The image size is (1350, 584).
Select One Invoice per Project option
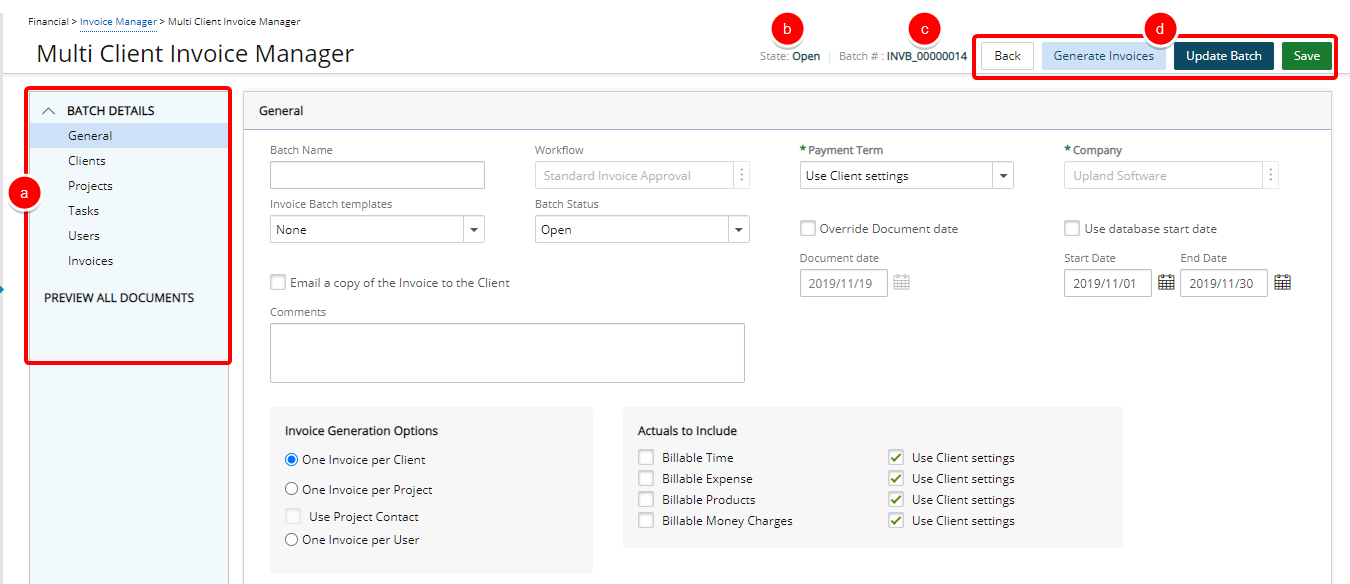point(292,490)
